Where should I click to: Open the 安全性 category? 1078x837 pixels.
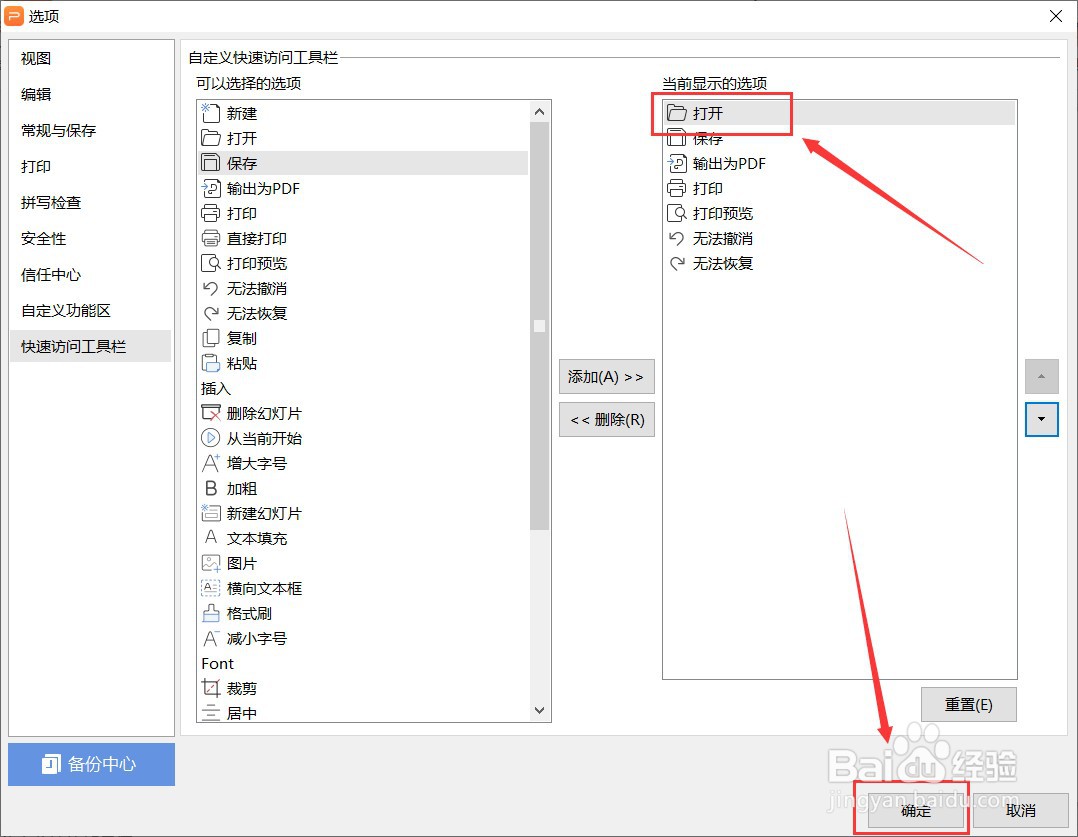pos(91,239)
